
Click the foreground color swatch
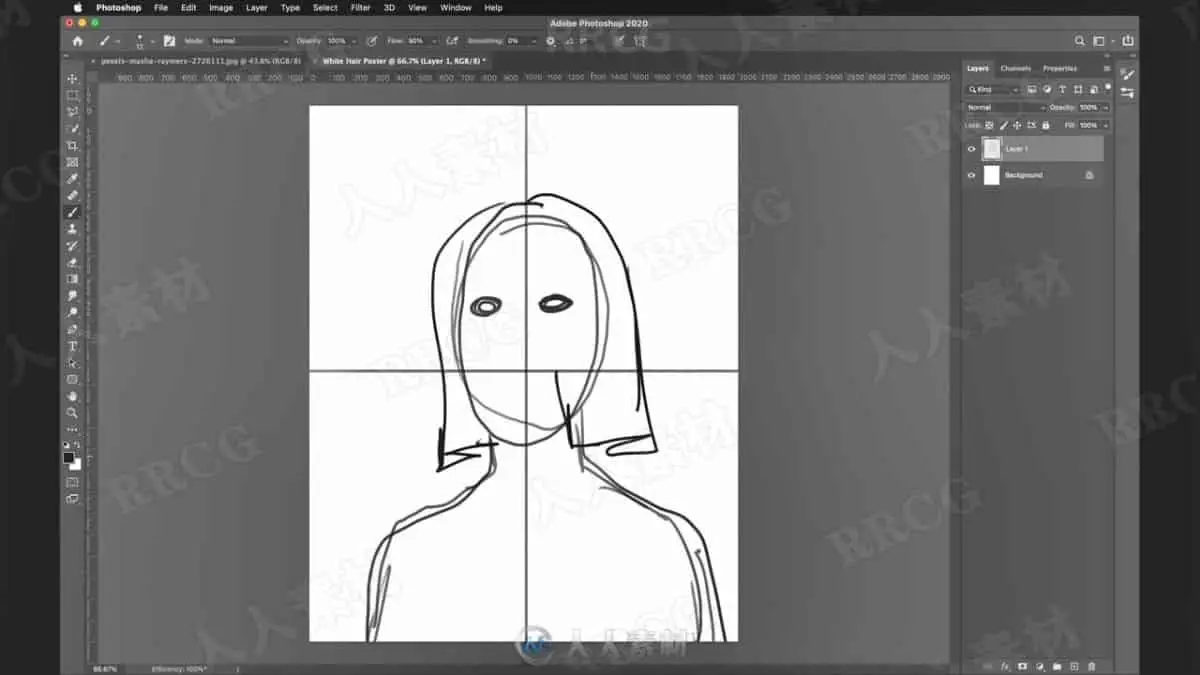click(69, 457)
